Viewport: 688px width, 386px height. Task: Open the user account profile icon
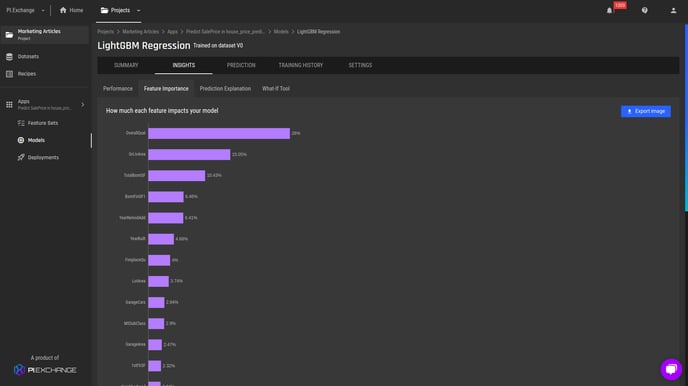[x=674, y=11]
